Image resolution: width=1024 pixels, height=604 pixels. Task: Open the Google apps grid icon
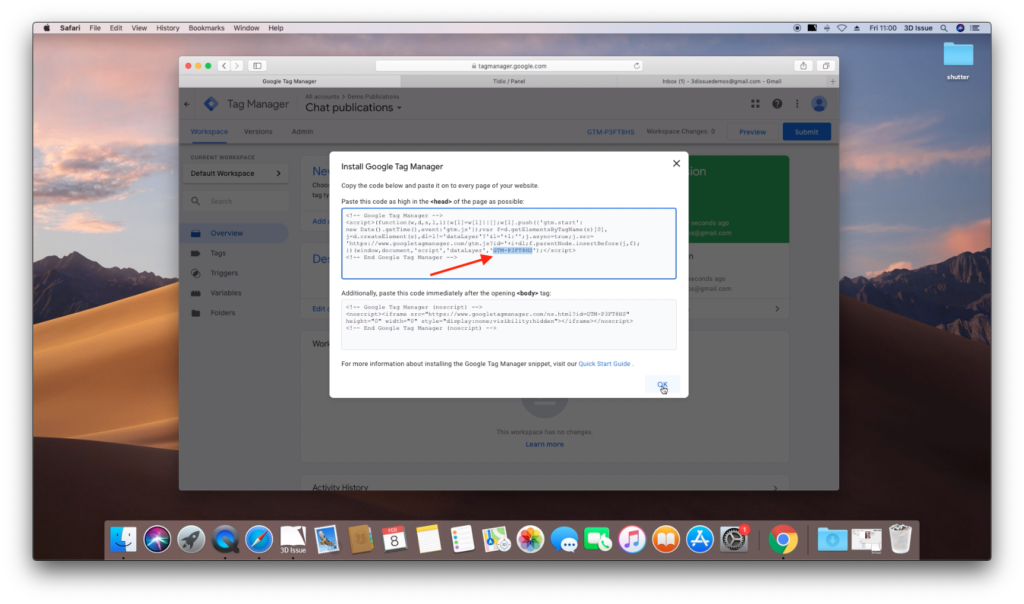(755, 103)
